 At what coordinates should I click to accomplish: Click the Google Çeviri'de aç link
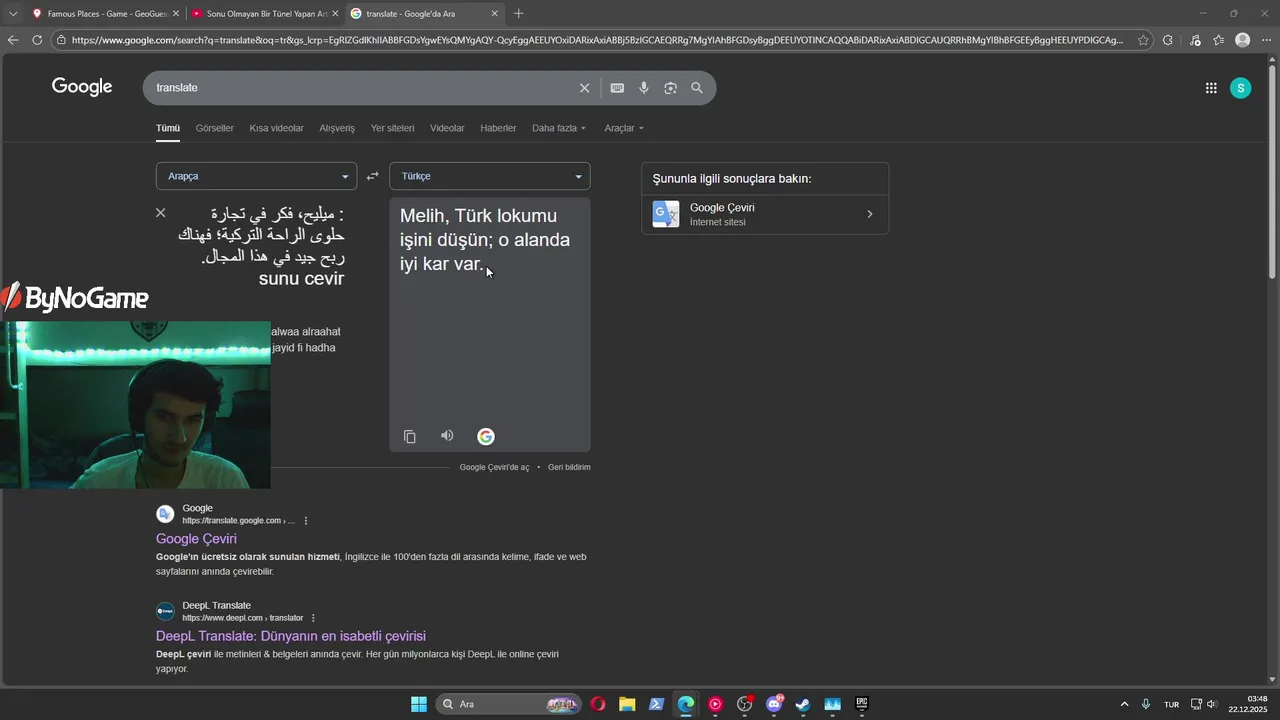click(495, 467)
